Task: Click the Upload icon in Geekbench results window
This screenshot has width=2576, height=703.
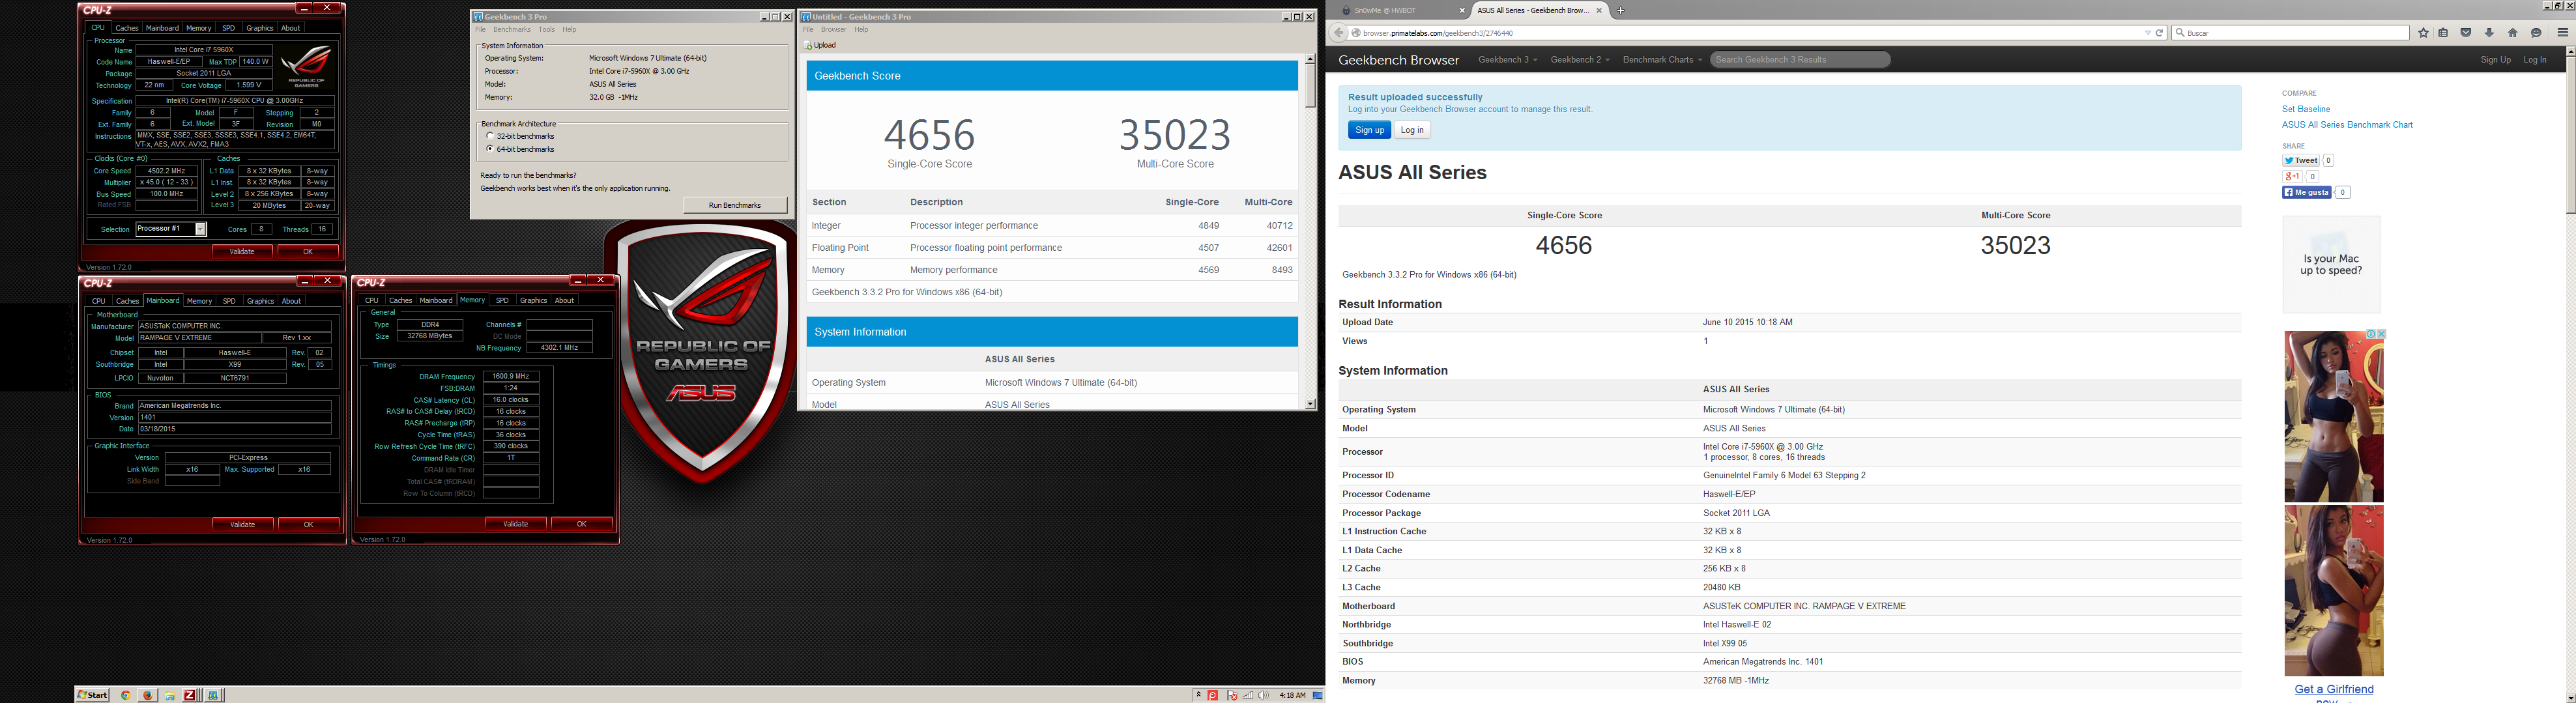Action: click(808, 45)
